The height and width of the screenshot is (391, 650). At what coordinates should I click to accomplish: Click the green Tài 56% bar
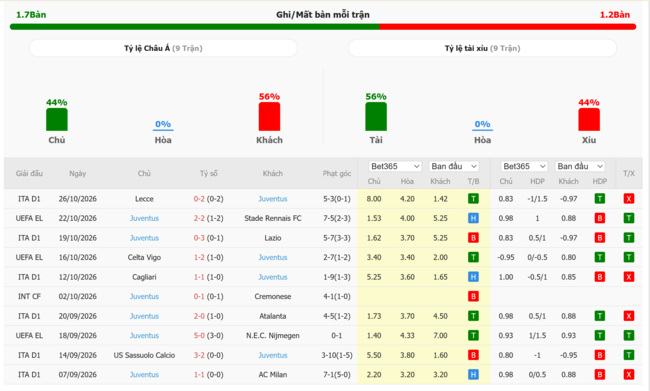tap(376, 117)
